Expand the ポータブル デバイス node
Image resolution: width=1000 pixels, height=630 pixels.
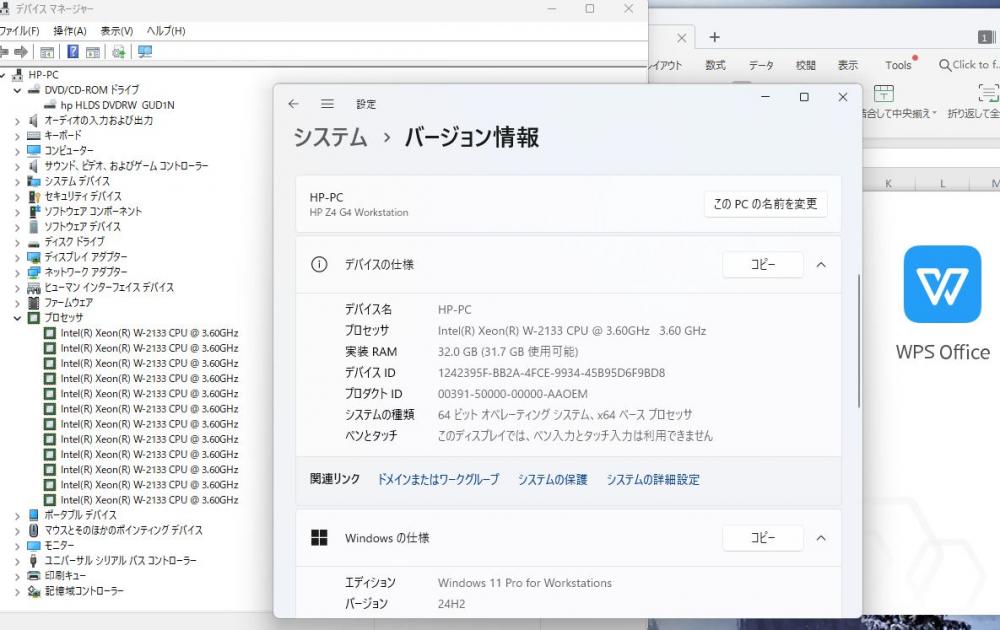click(17, 515)
